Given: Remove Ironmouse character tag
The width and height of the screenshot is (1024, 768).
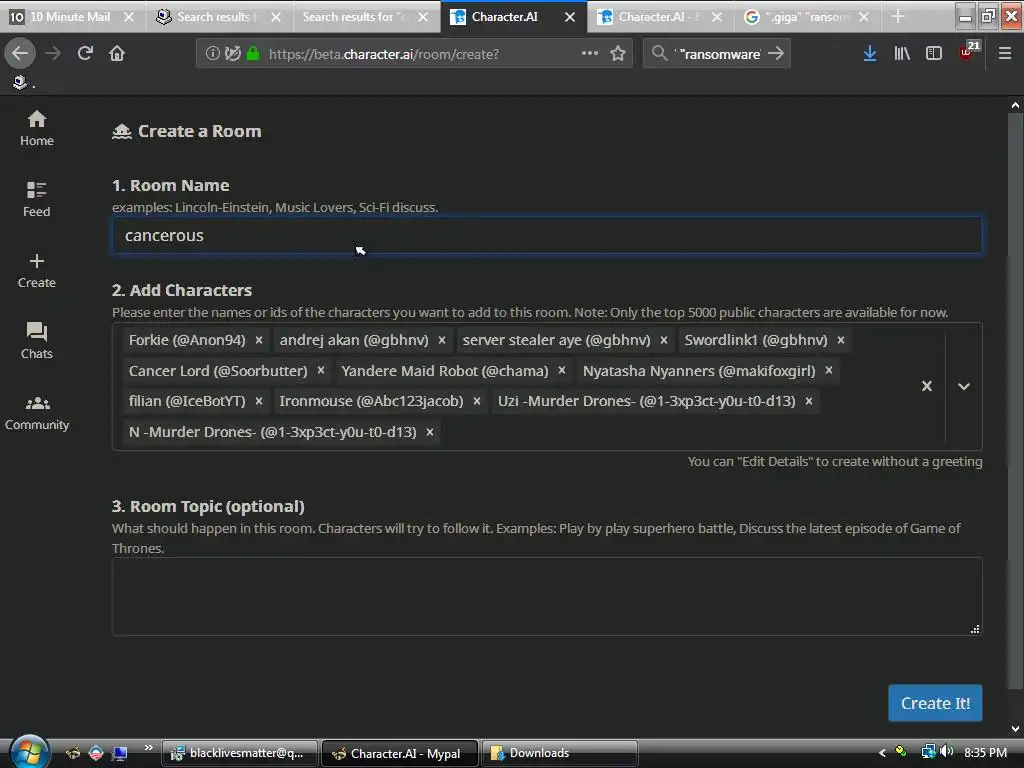Looking at the screenshot, I should (477, 401).
